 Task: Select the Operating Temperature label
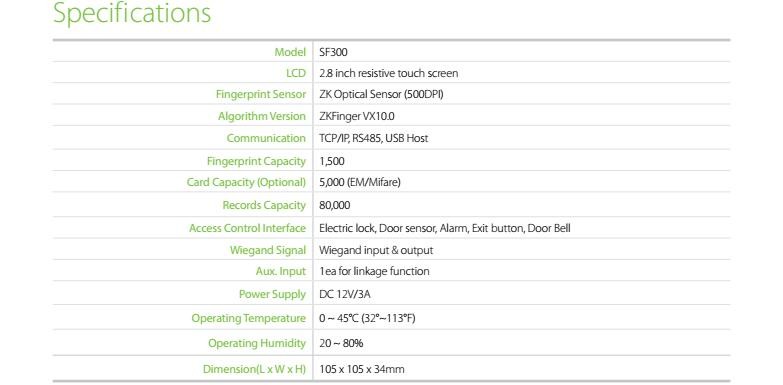coord(249,319)
